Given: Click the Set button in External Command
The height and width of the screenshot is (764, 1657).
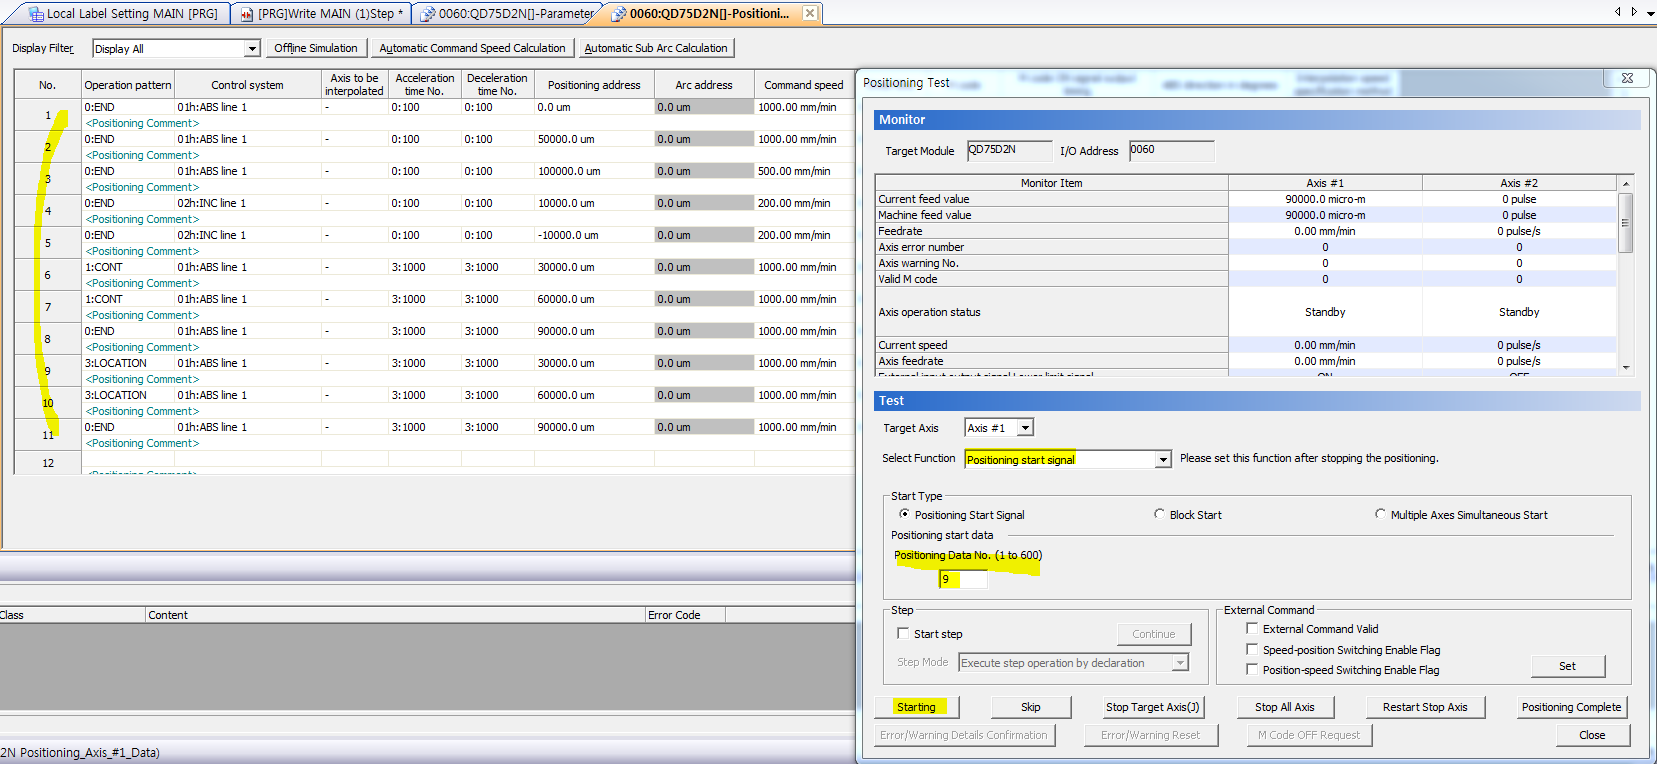Looking at the screenshot, I should coord(1567,666).
